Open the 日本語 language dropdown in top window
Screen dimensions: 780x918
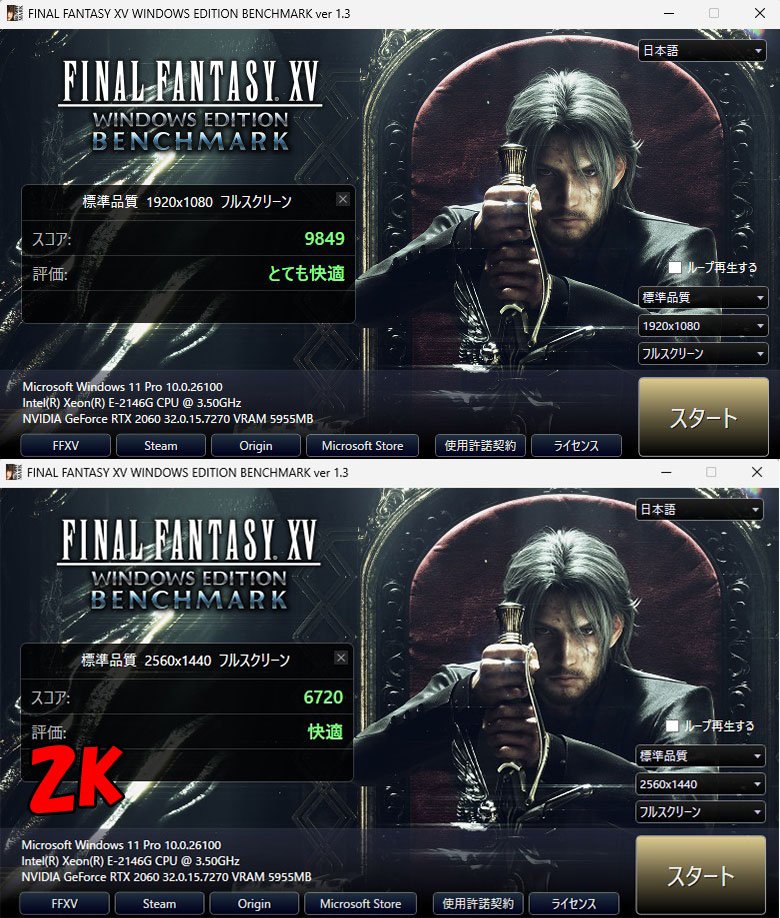coord(702,51)
